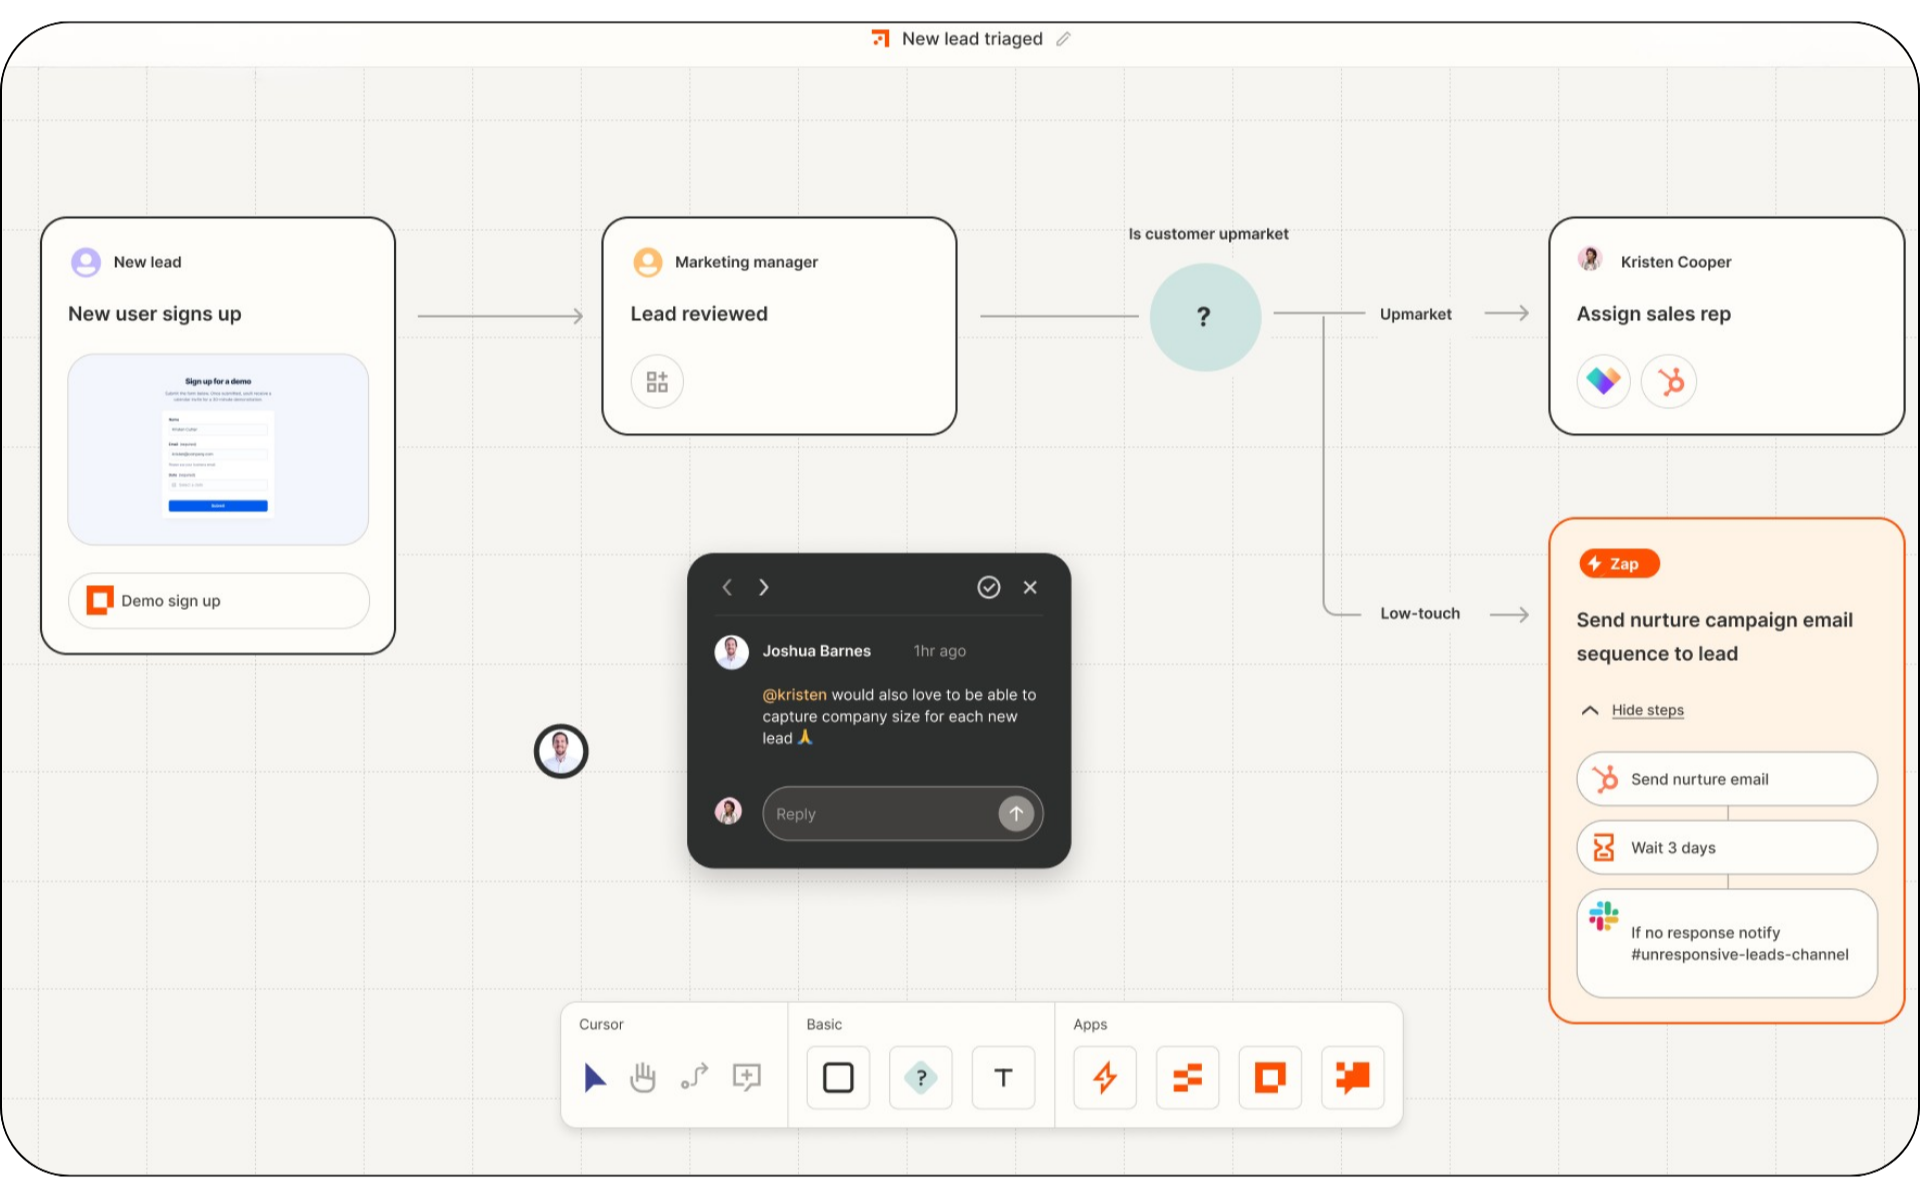Go to next comment
The height and width of the screenshot is (1199, 1920).
tap(764, 587)
